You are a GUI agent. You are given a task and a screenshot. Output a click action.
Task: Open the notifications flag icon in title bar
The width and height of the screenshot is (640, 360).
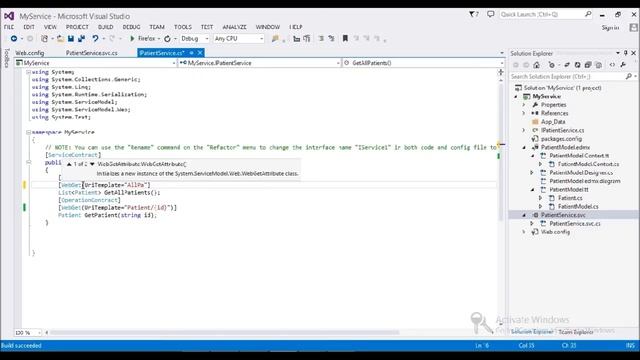473,14
